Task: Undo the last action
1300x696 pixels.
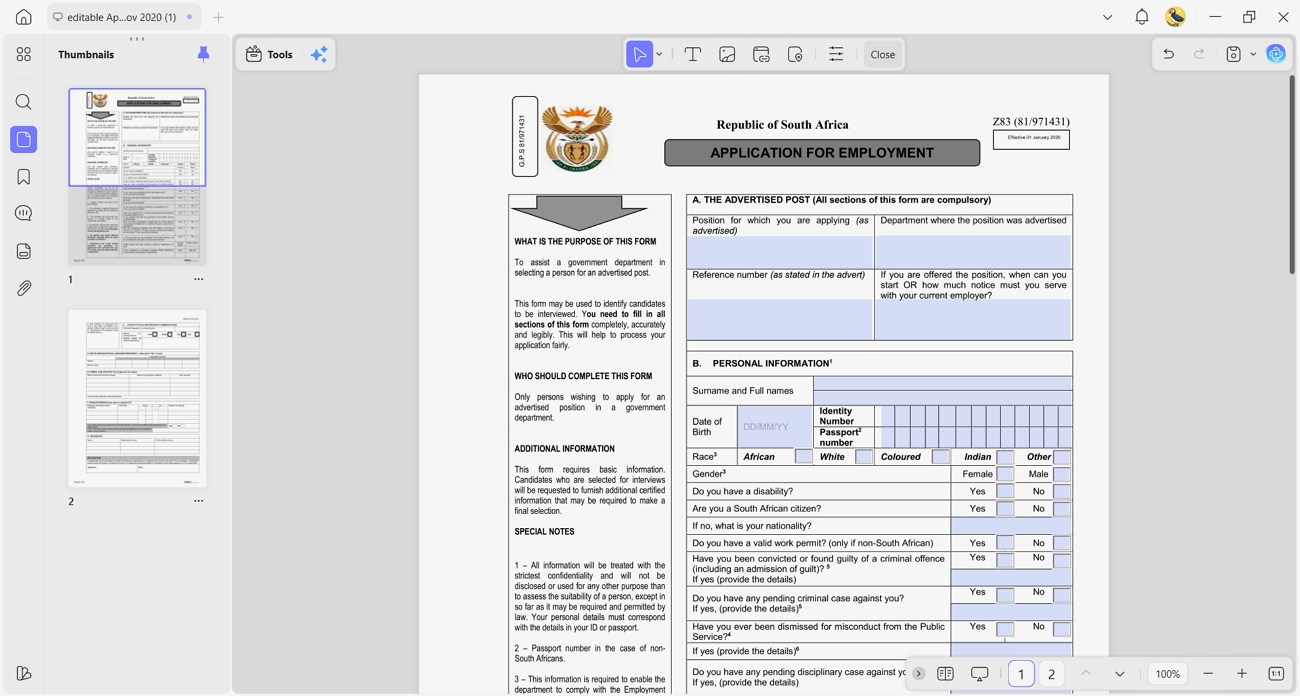Action: 1168,55
